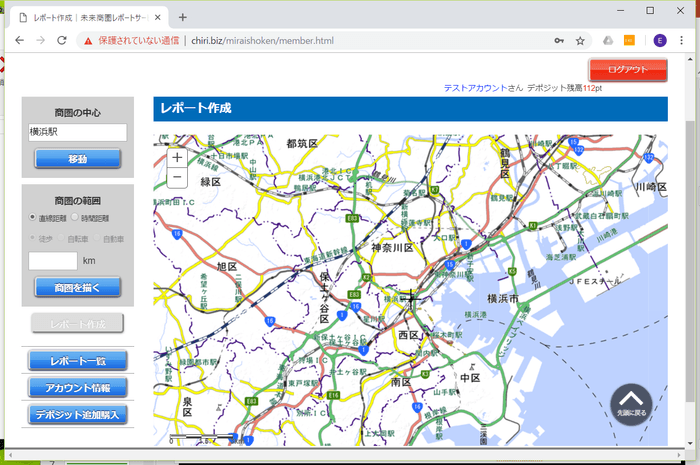The image size is (700, 465).
Task: Click the km distance input field
Action: [x=53, y=261]
